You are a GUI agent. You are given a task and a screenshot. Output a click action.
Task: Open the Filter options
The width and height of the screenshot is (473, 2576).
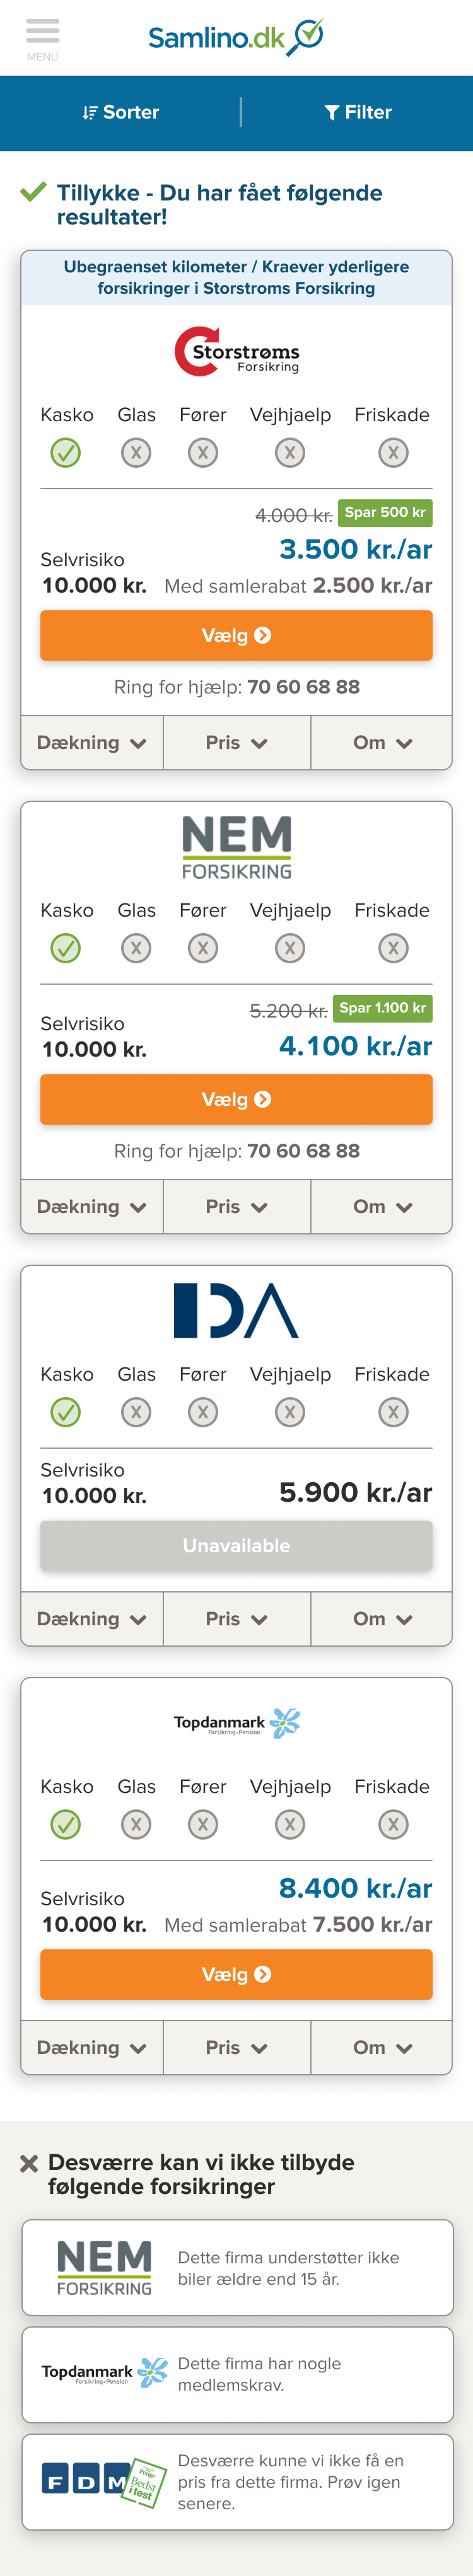[x=357, y=113]
